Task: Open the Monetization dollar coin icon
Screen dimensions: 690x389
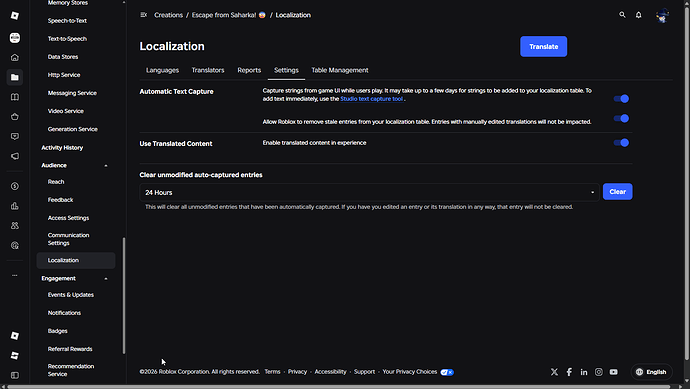Action: tap(15, 186)
